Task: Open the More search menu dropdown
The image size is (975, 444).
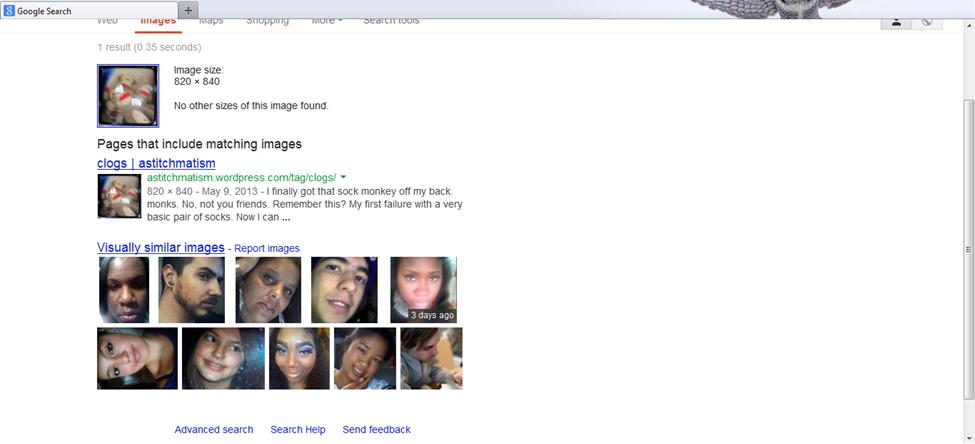Action: pyautogui.click(x=326, y=21)
